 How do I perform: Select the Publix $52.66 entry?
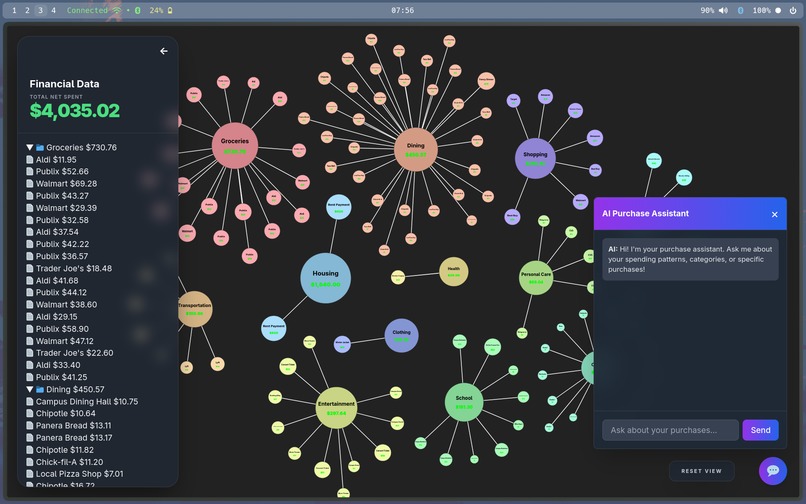coord(57,171)
